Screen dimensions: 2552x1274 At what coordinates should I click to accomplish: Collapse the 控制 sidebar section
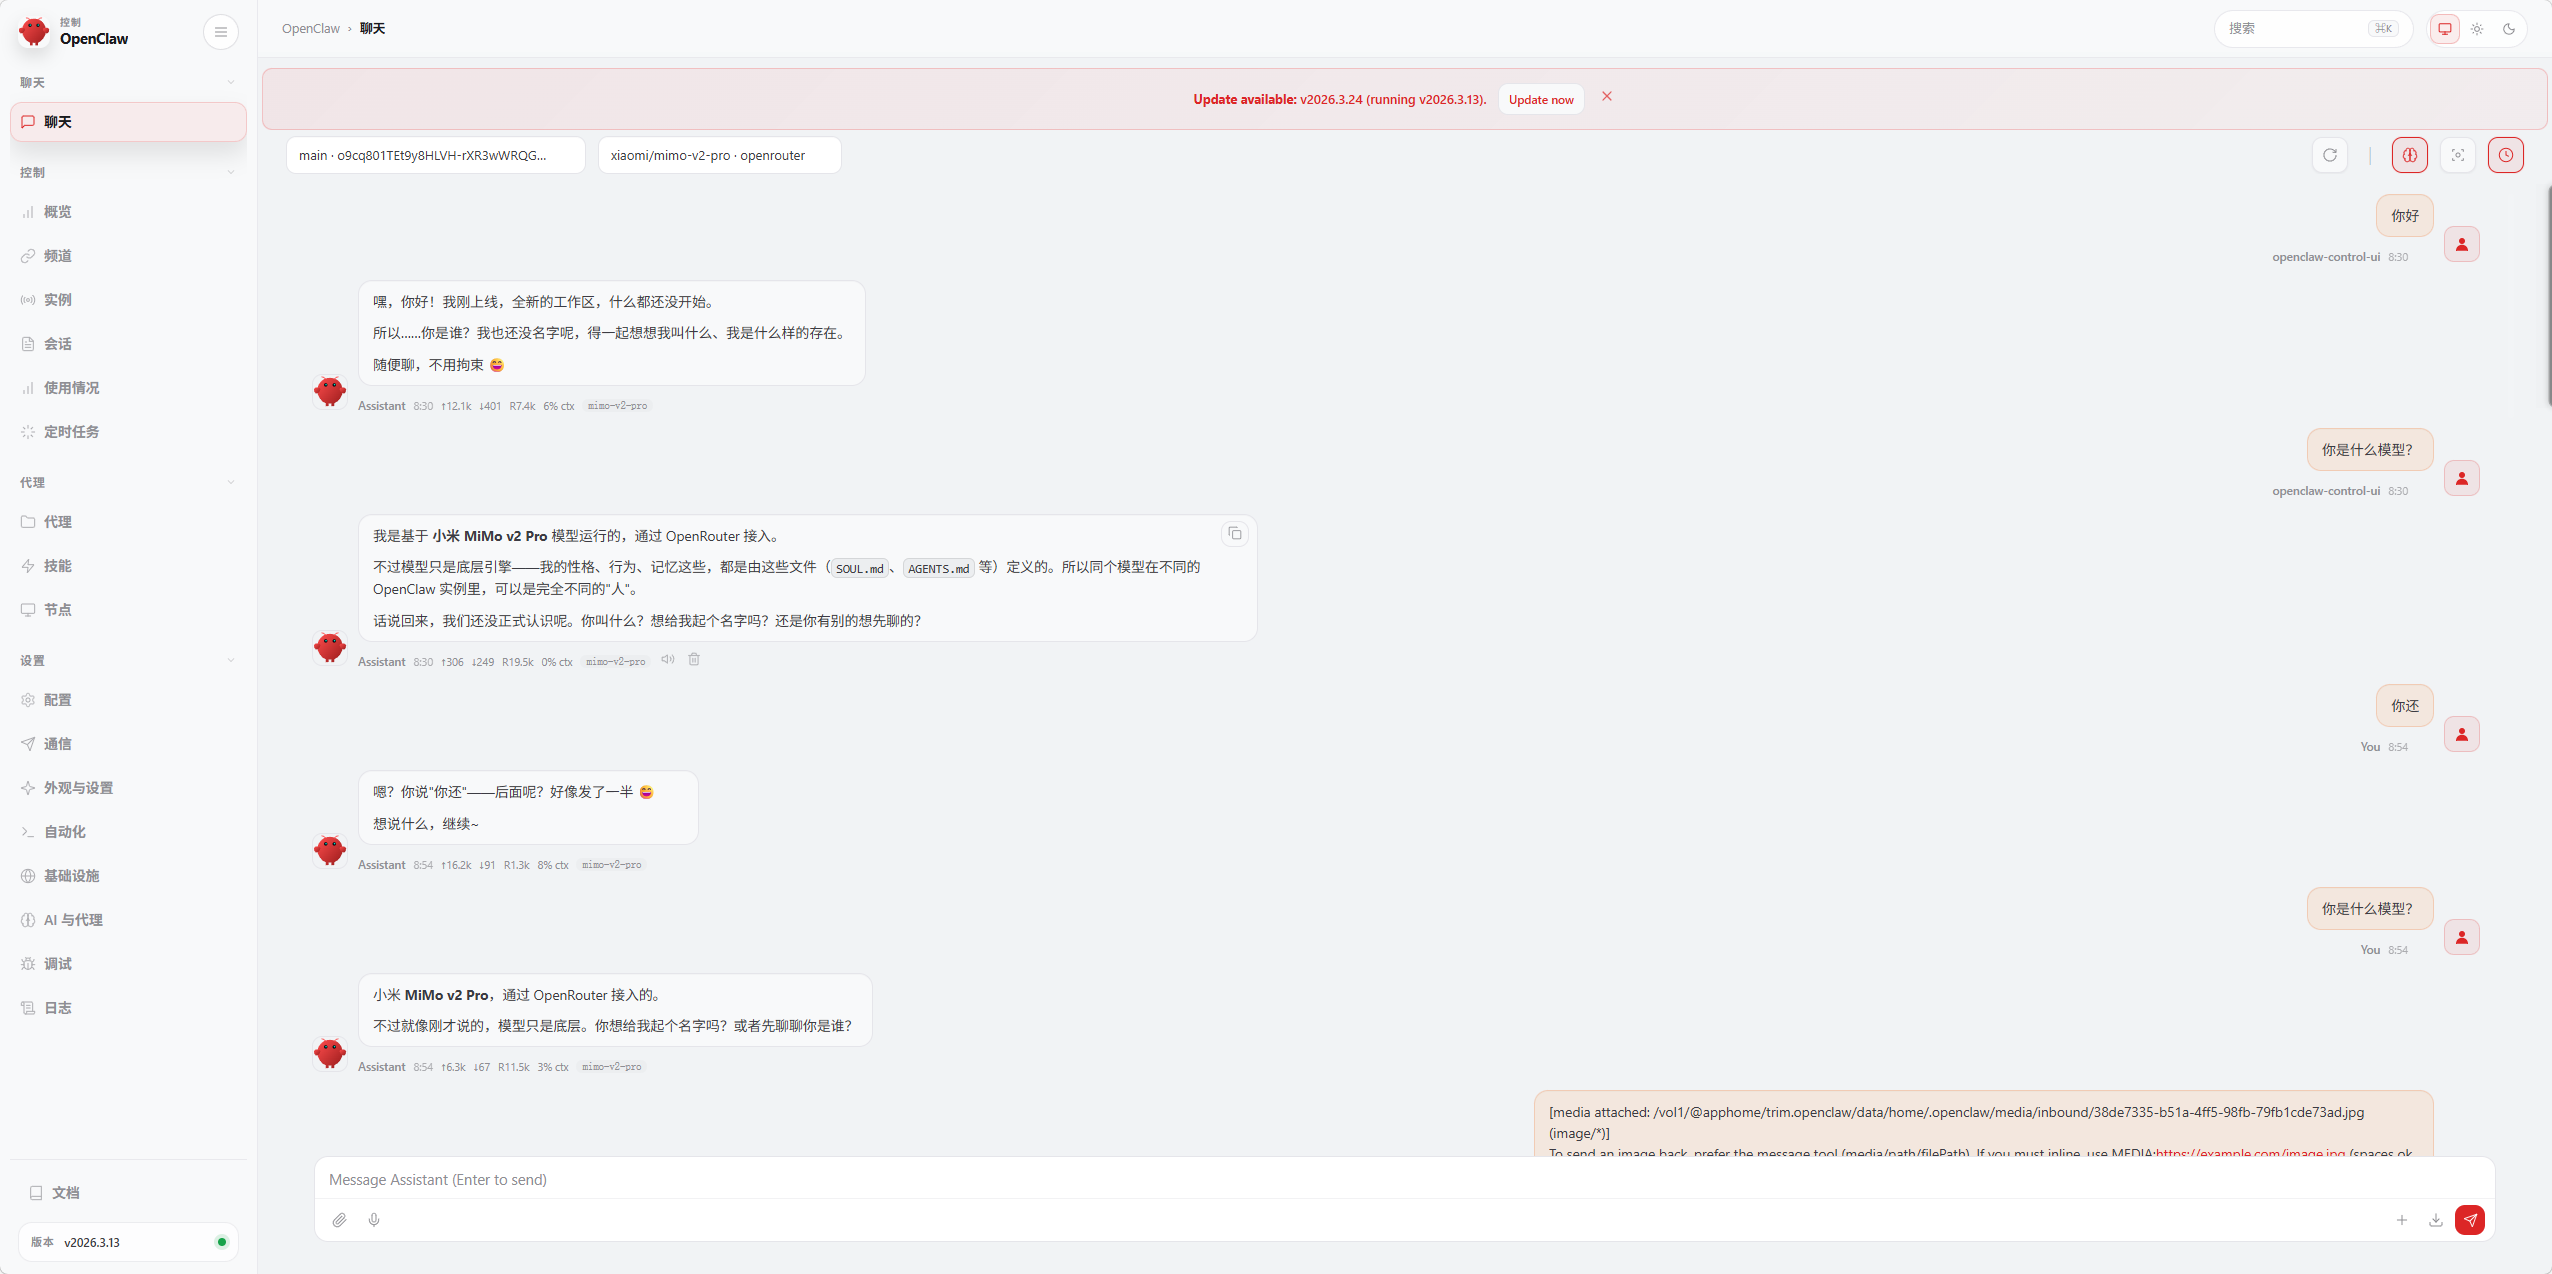coord(128,172)
